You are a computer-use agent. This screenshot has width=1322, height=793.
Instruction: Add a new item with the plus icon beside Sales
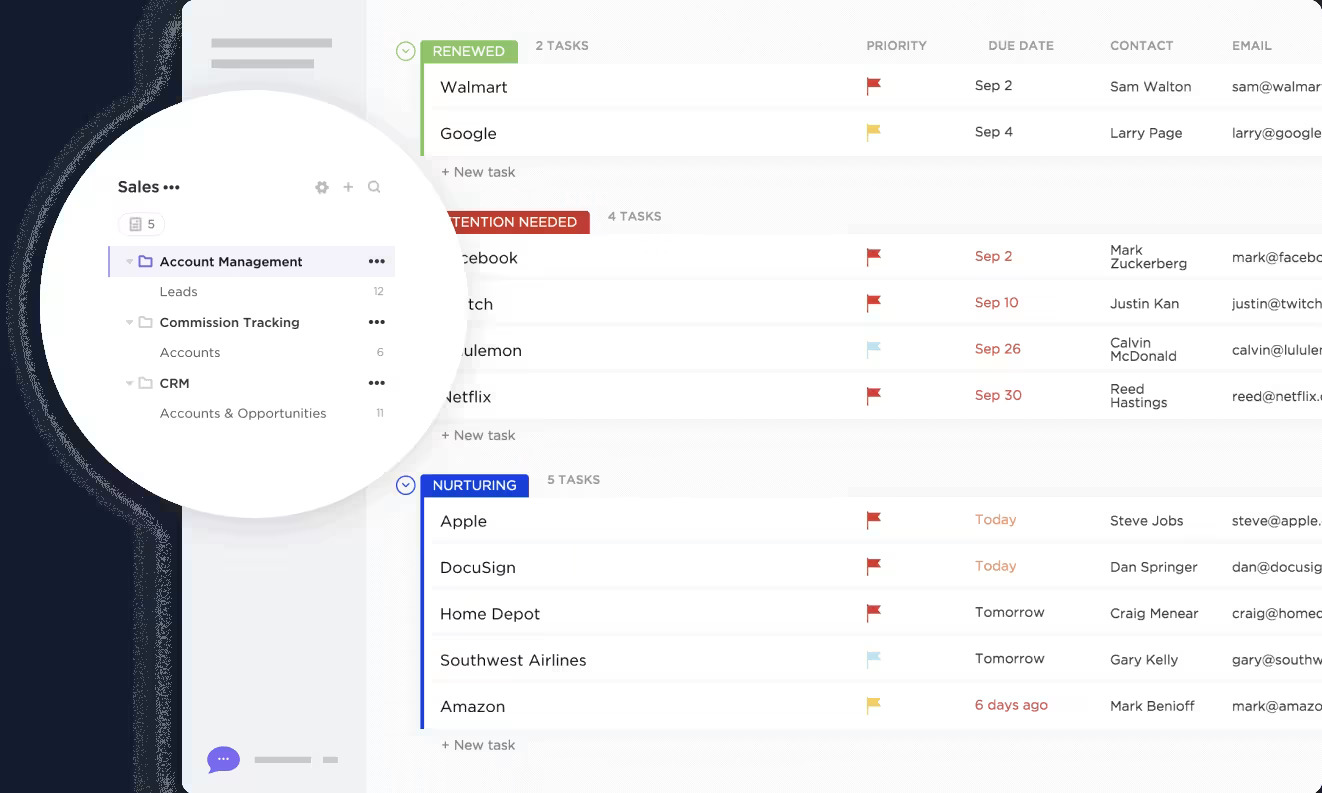pos(348,187)
